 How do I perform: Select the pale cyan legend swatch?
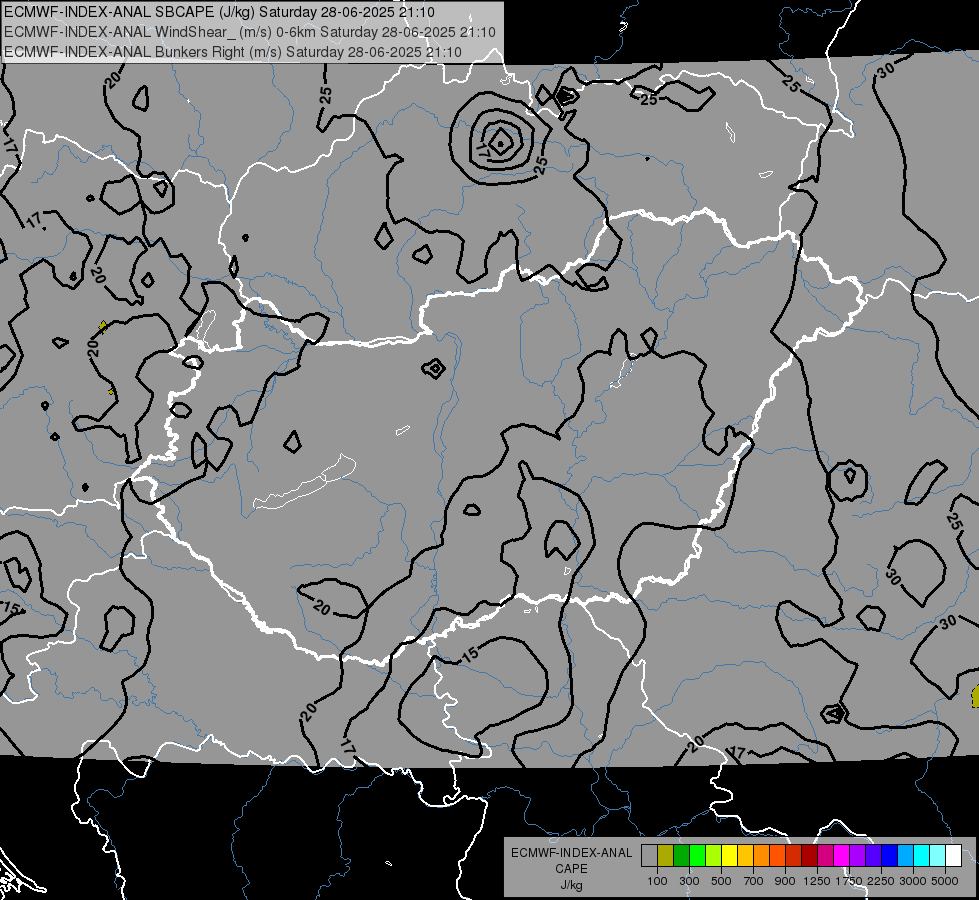(x=938, y=855)
